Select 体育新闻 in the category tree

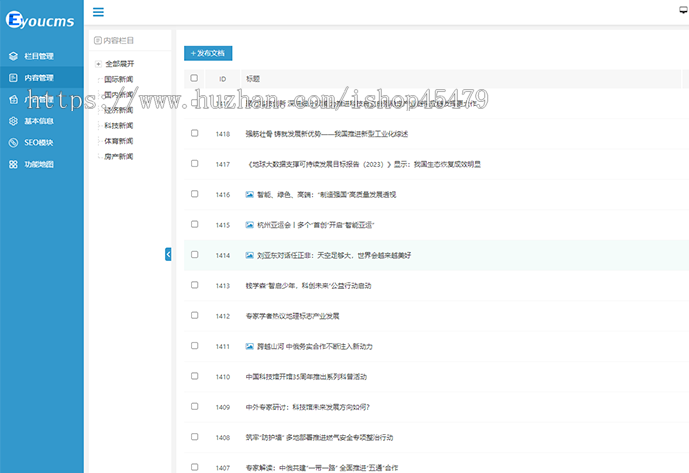(x=119, y=141)
